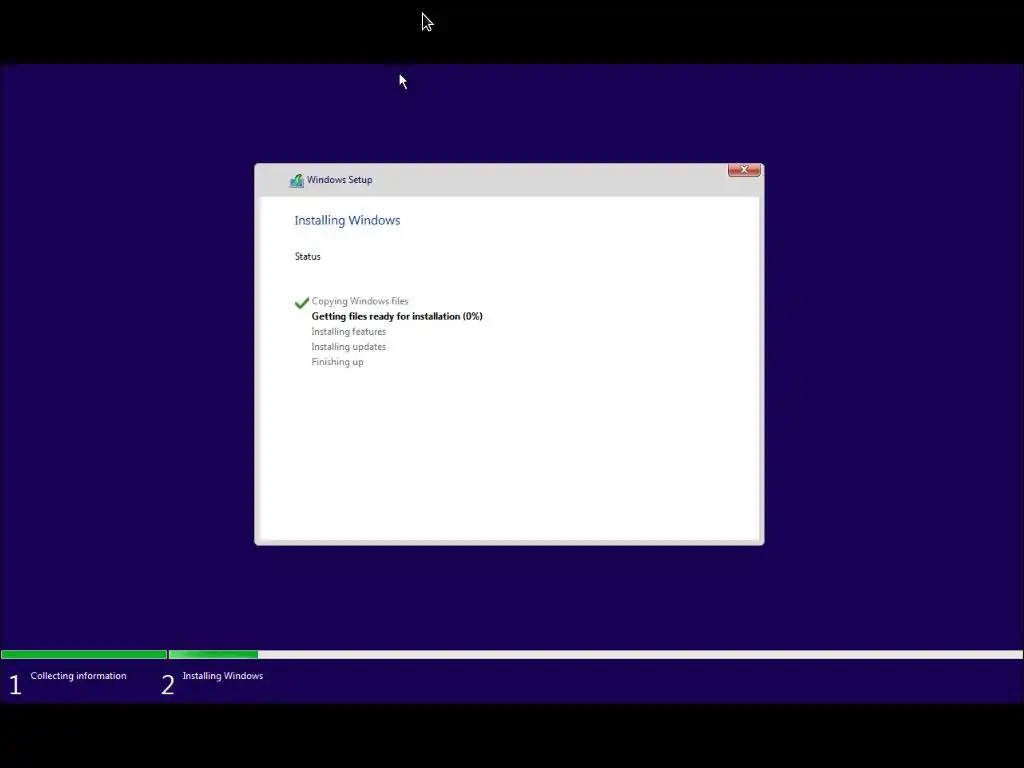Click the Windows Setup title icon
The image size is (1024, 768).
tap(296, 180)
